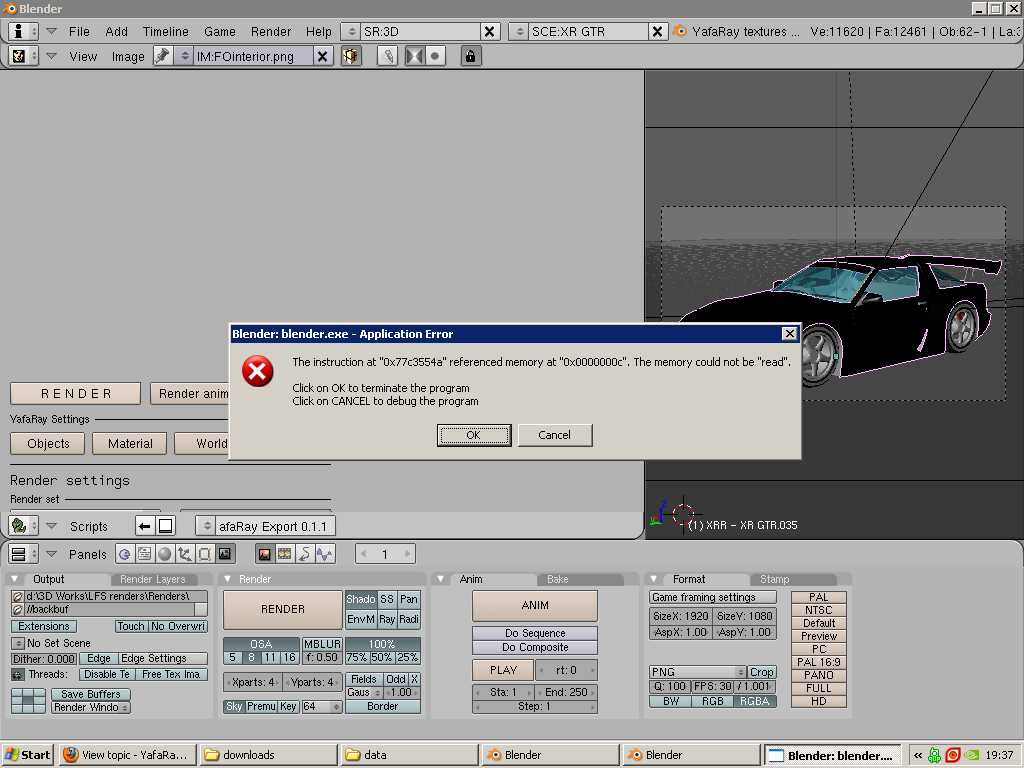
Task: Open the Render menu in top header
Action: (x=270, y=31)
